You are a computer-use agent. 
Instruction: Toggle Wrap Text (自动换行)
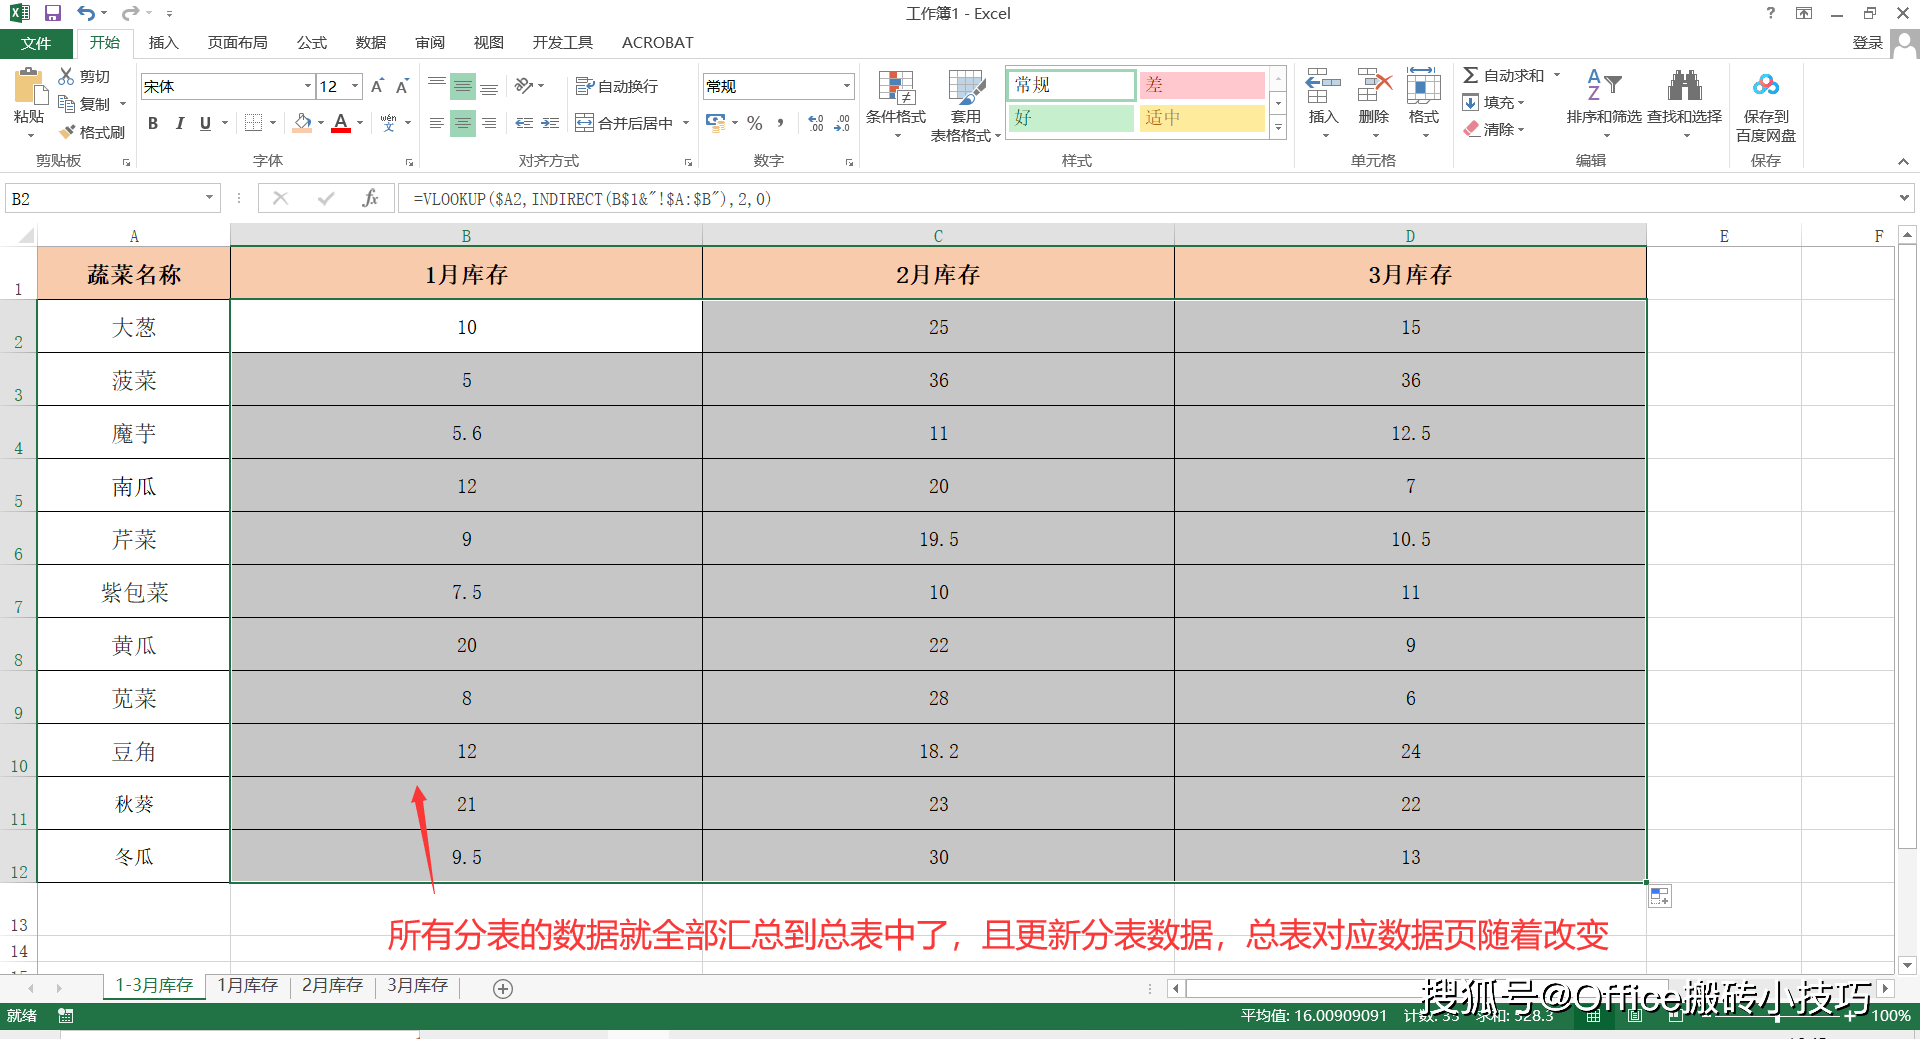click(617, 86)
